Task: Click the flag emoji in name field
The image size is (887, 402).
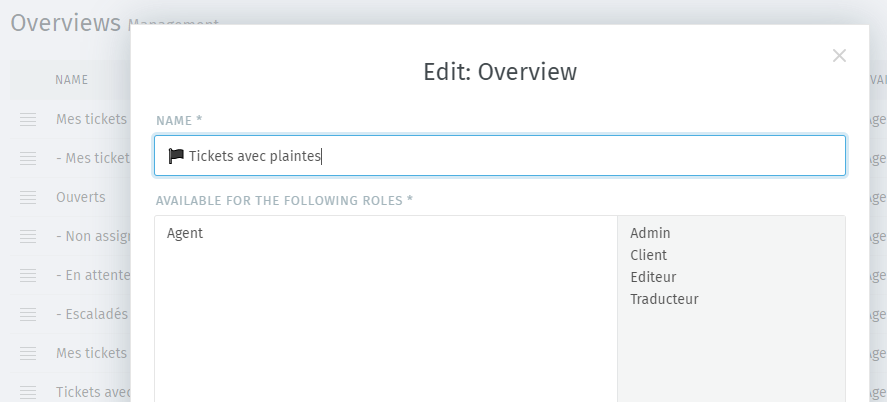Action: [176, 155]
